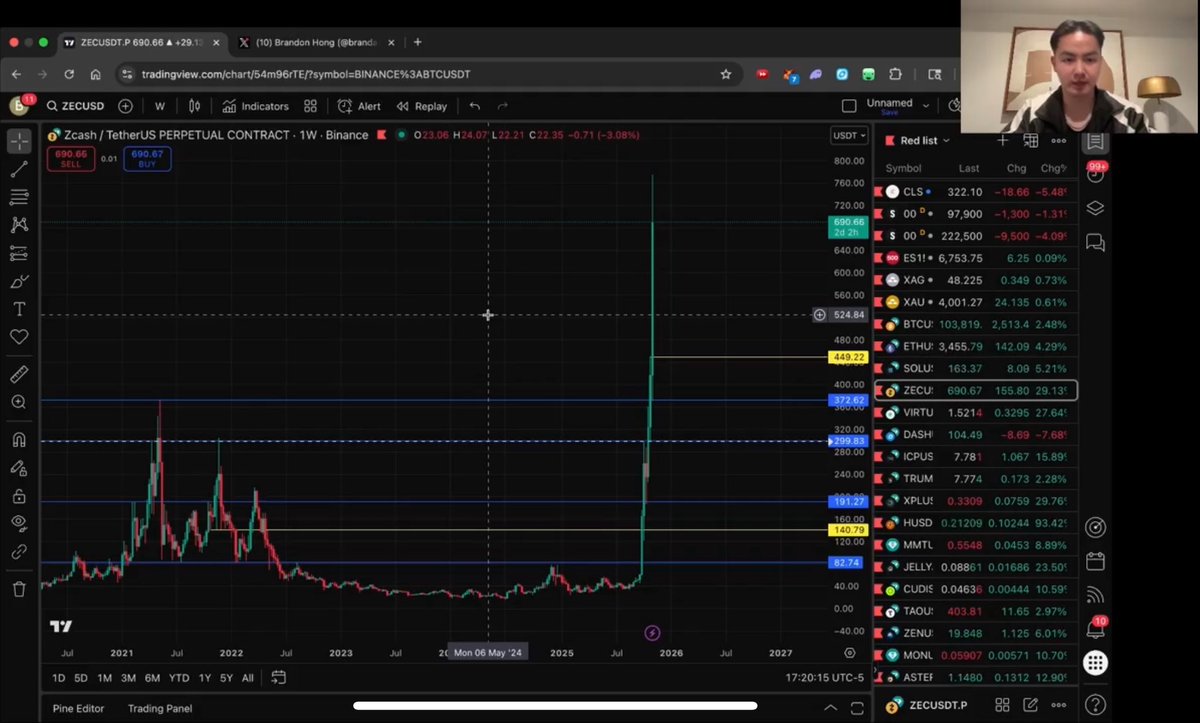This screenshot has height=723, width=1200.
Task: Create an Alert from toolbar
Action: coord(359,106)
